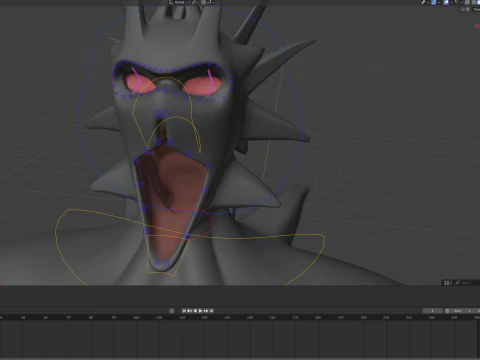This screenshot has width=480, height=360.
Task: Jump to the end frame of the timeline
Action: 211,311
